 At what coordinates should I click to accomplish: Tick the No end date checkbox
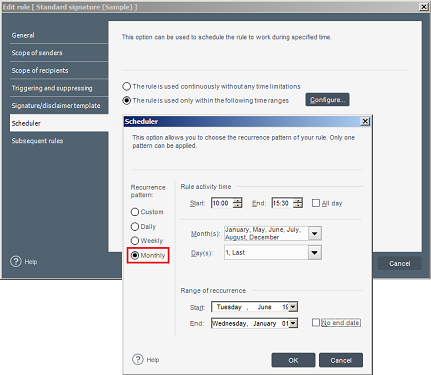[316, 322]
